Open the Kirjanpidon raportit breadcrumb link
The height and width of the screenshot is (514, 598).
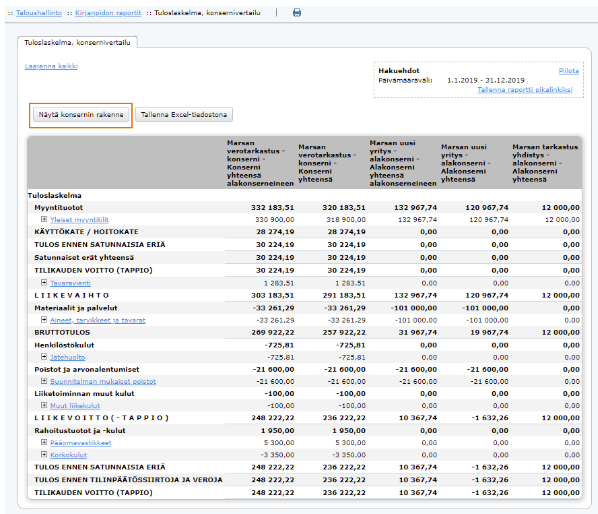click(108, 13)
